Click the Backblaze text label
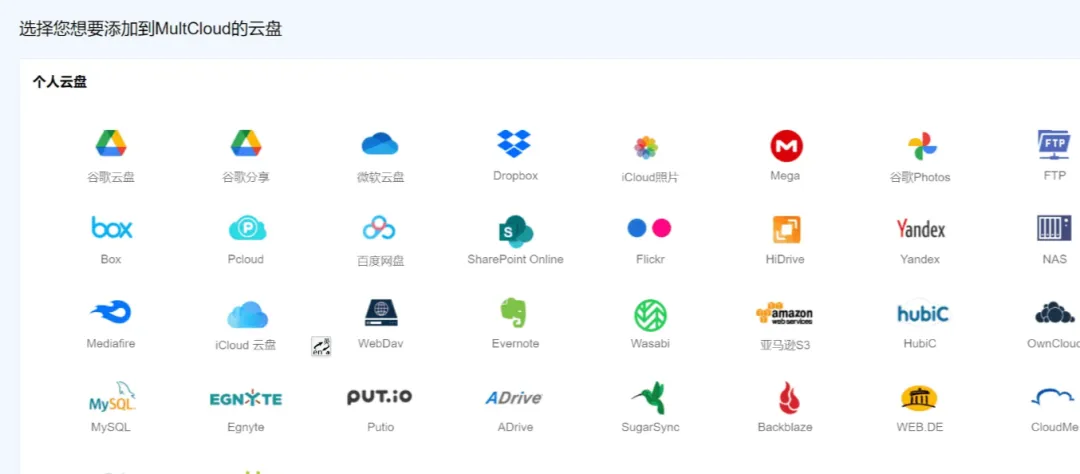The width and height of the screenshot is (1080, 474). pos(785,427)
